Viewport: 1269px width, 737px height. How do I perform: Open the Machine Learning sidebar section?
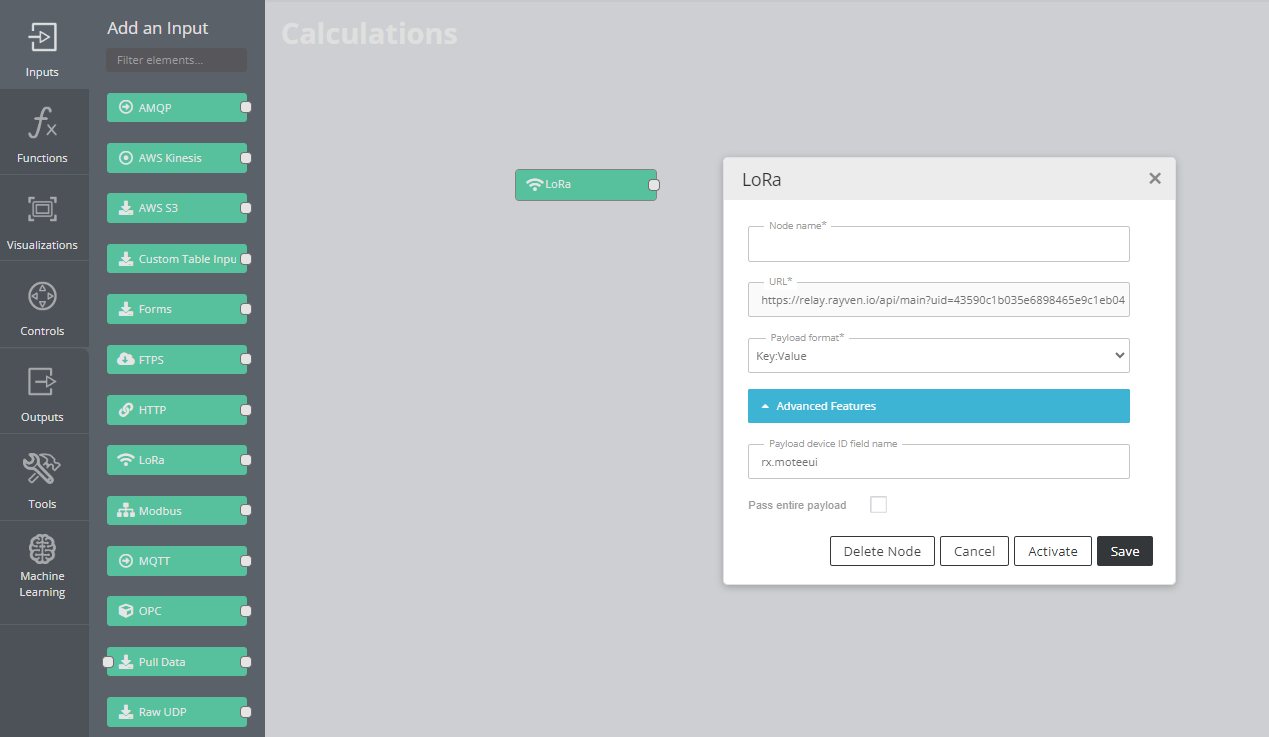click(43, 572)
